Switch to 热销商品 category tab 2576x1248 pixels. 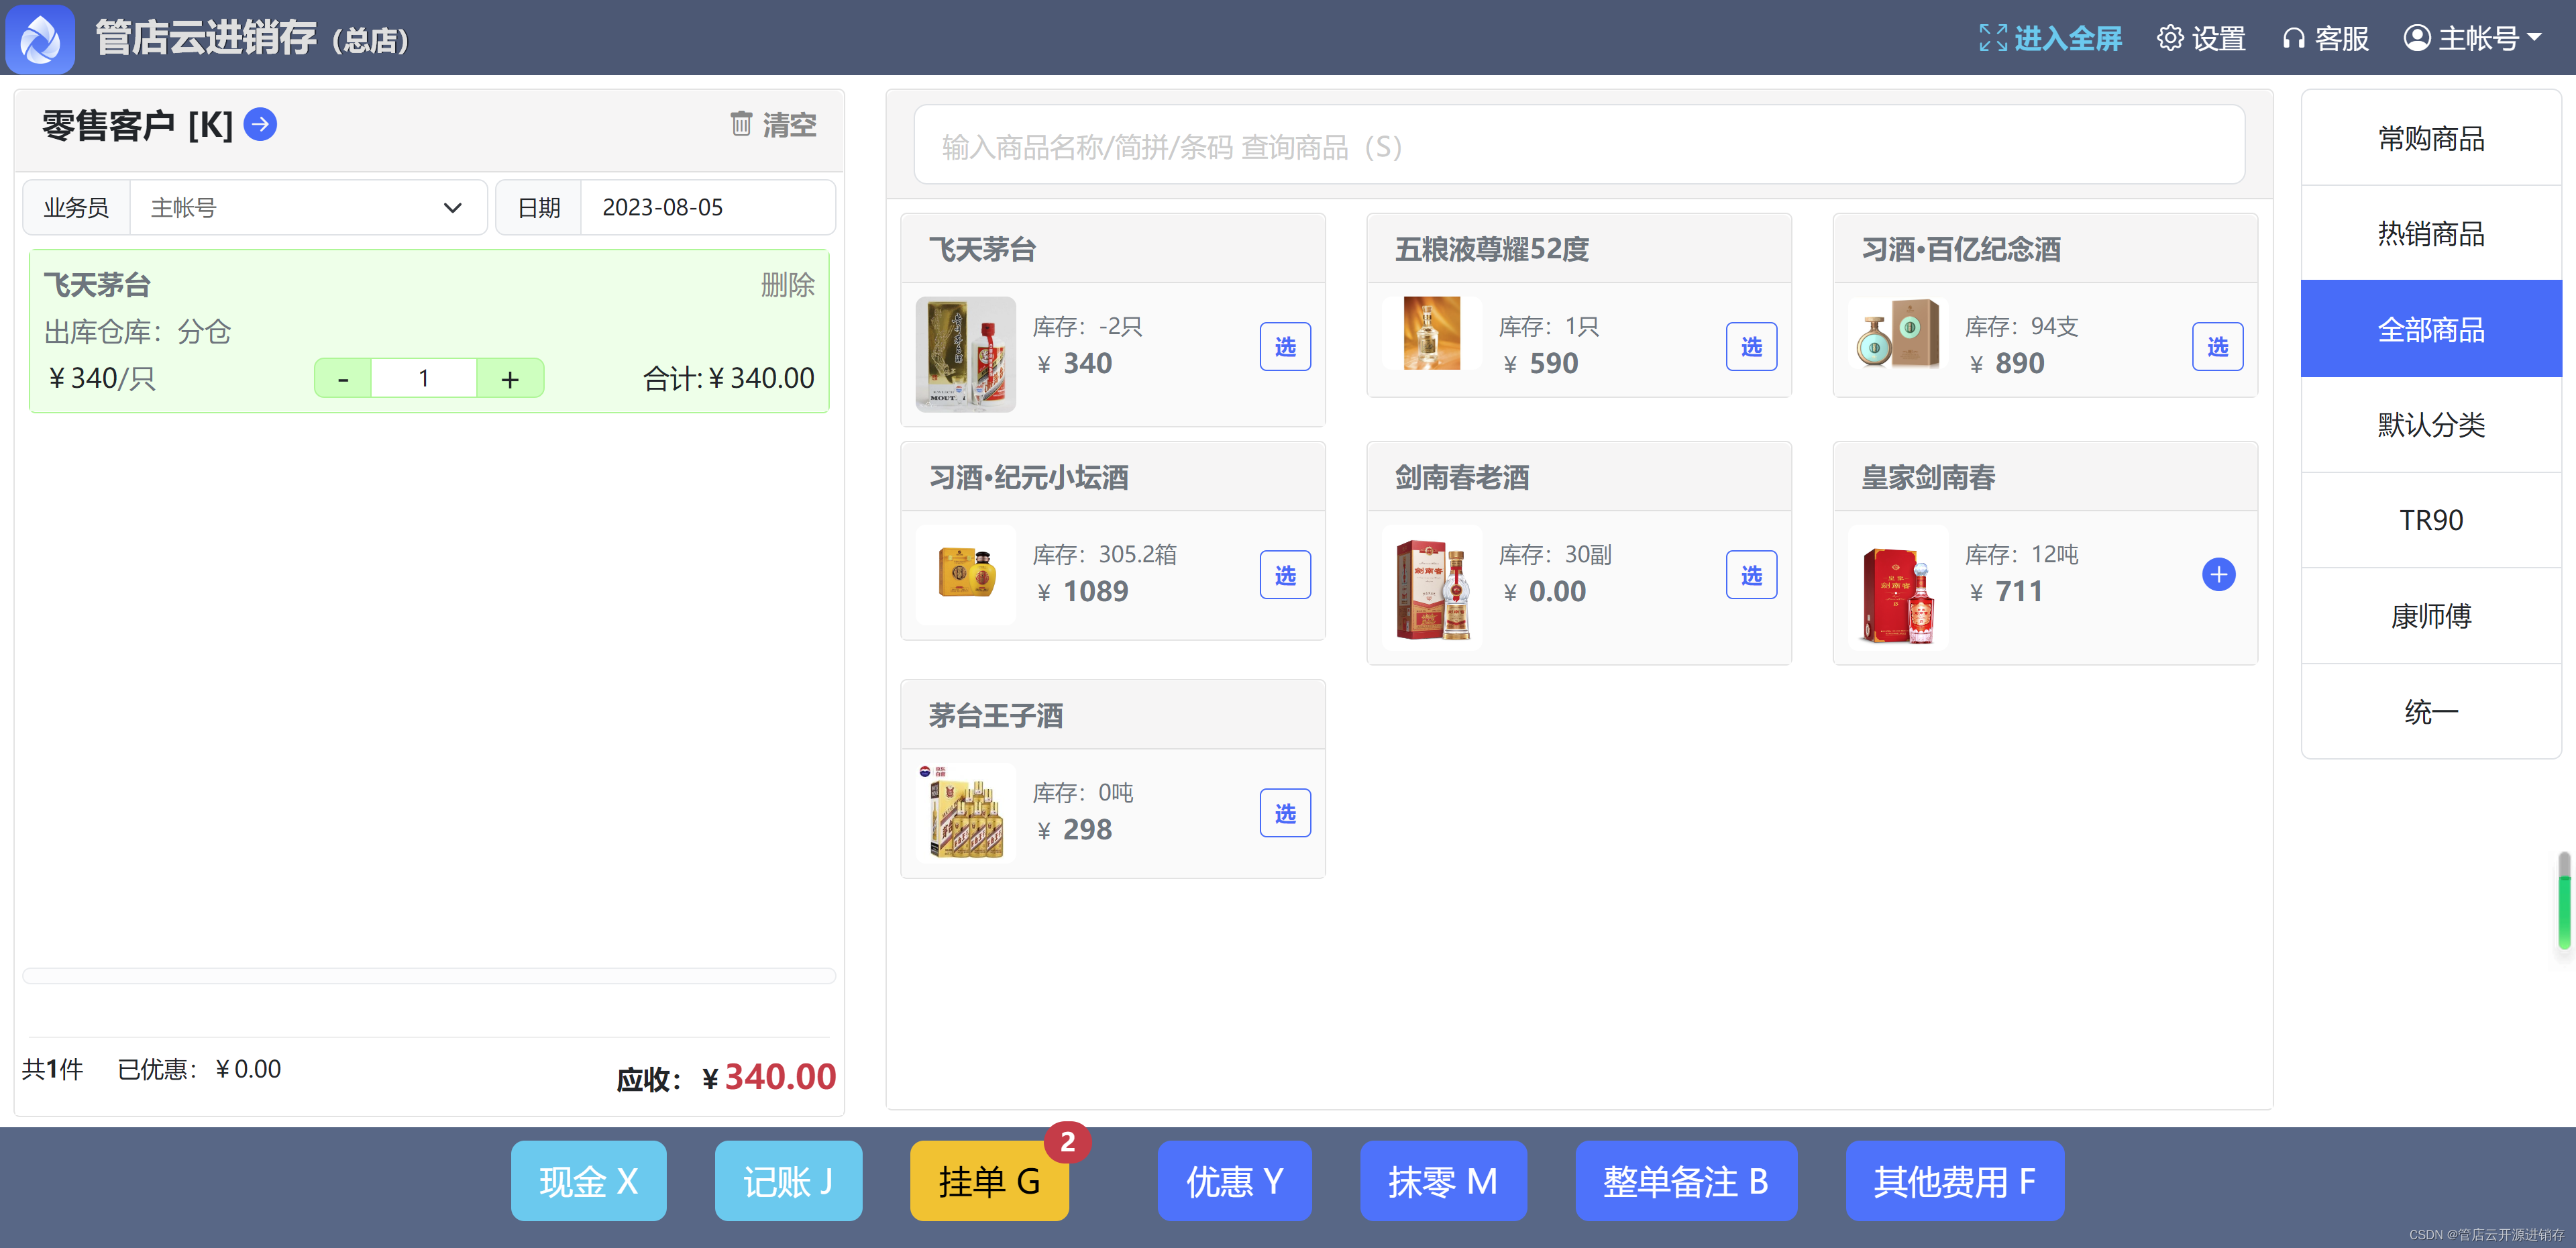2430,233
